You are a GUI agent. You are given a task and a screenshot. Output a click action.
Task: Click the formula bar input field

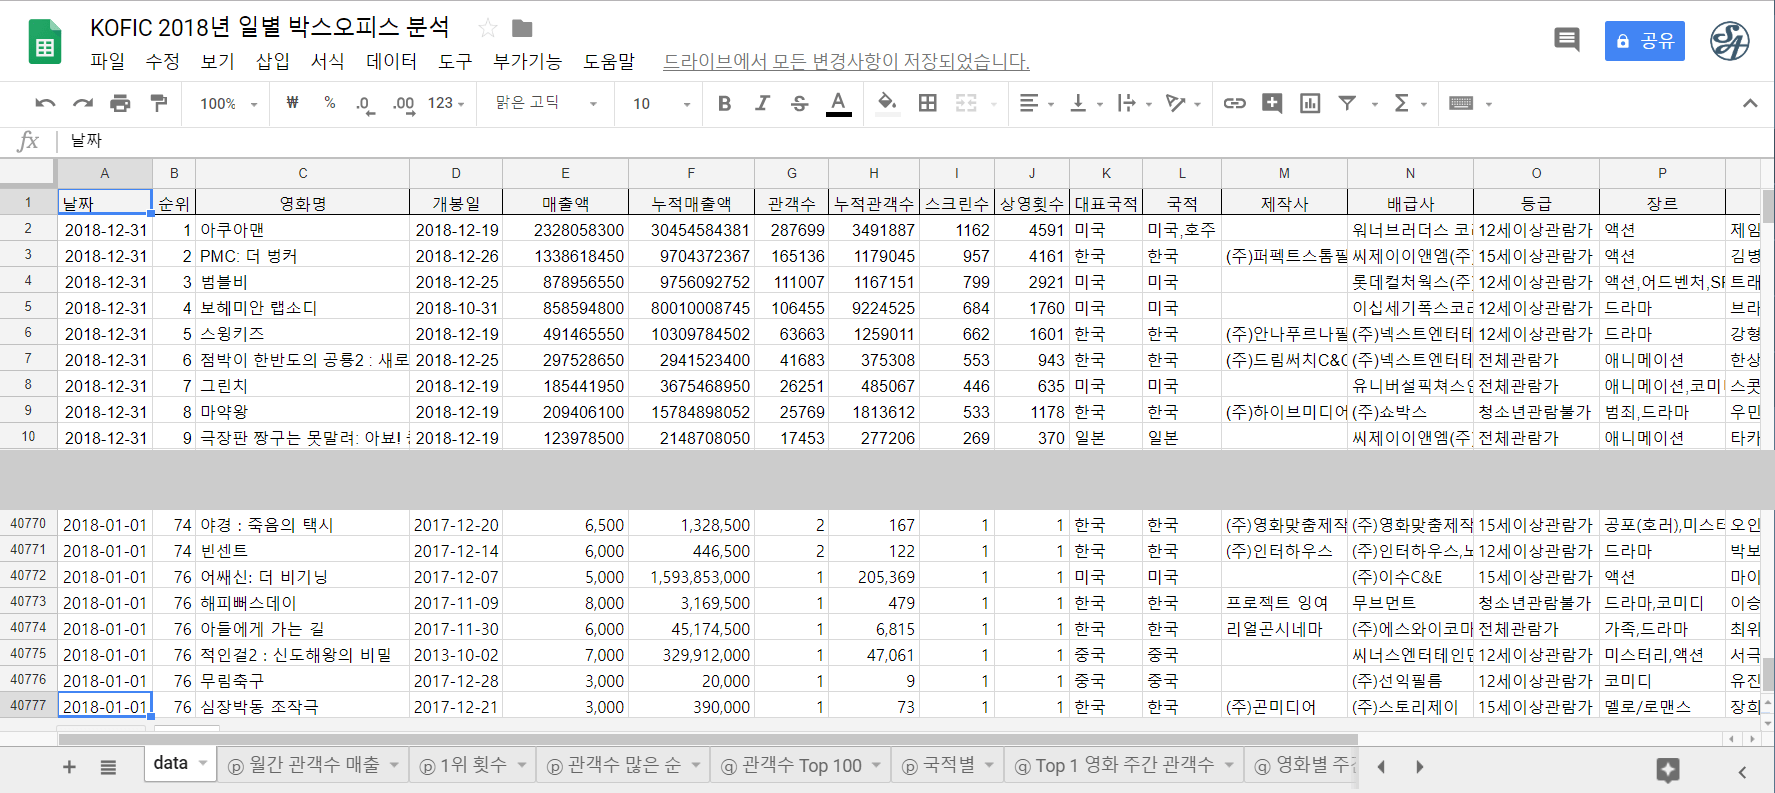pyautogui.click(x=900, y=141)
